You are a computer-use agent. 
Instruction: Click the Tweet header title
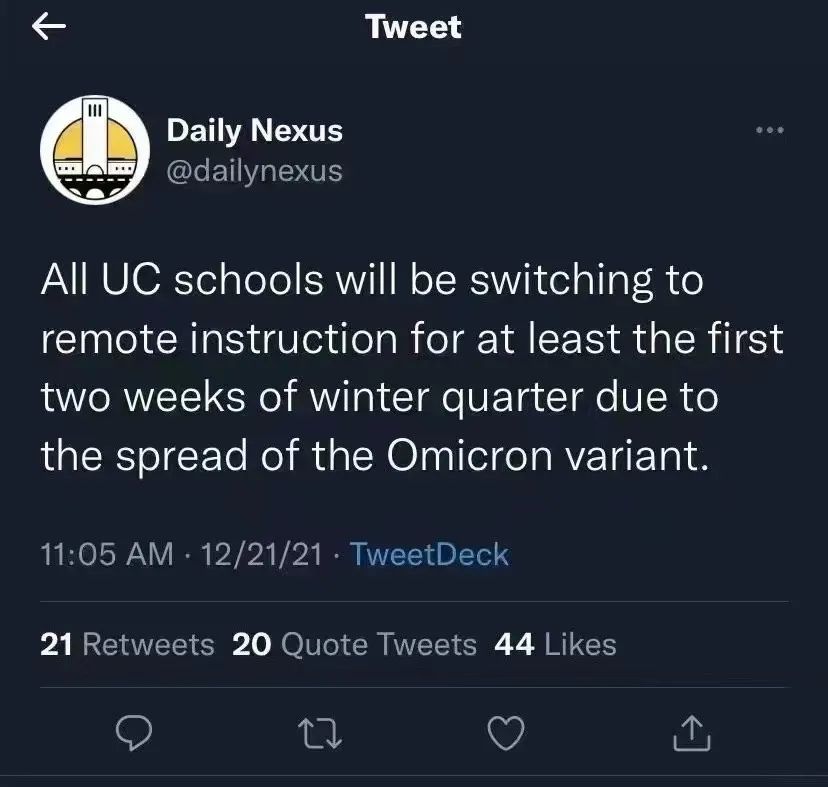pos(414,27)
